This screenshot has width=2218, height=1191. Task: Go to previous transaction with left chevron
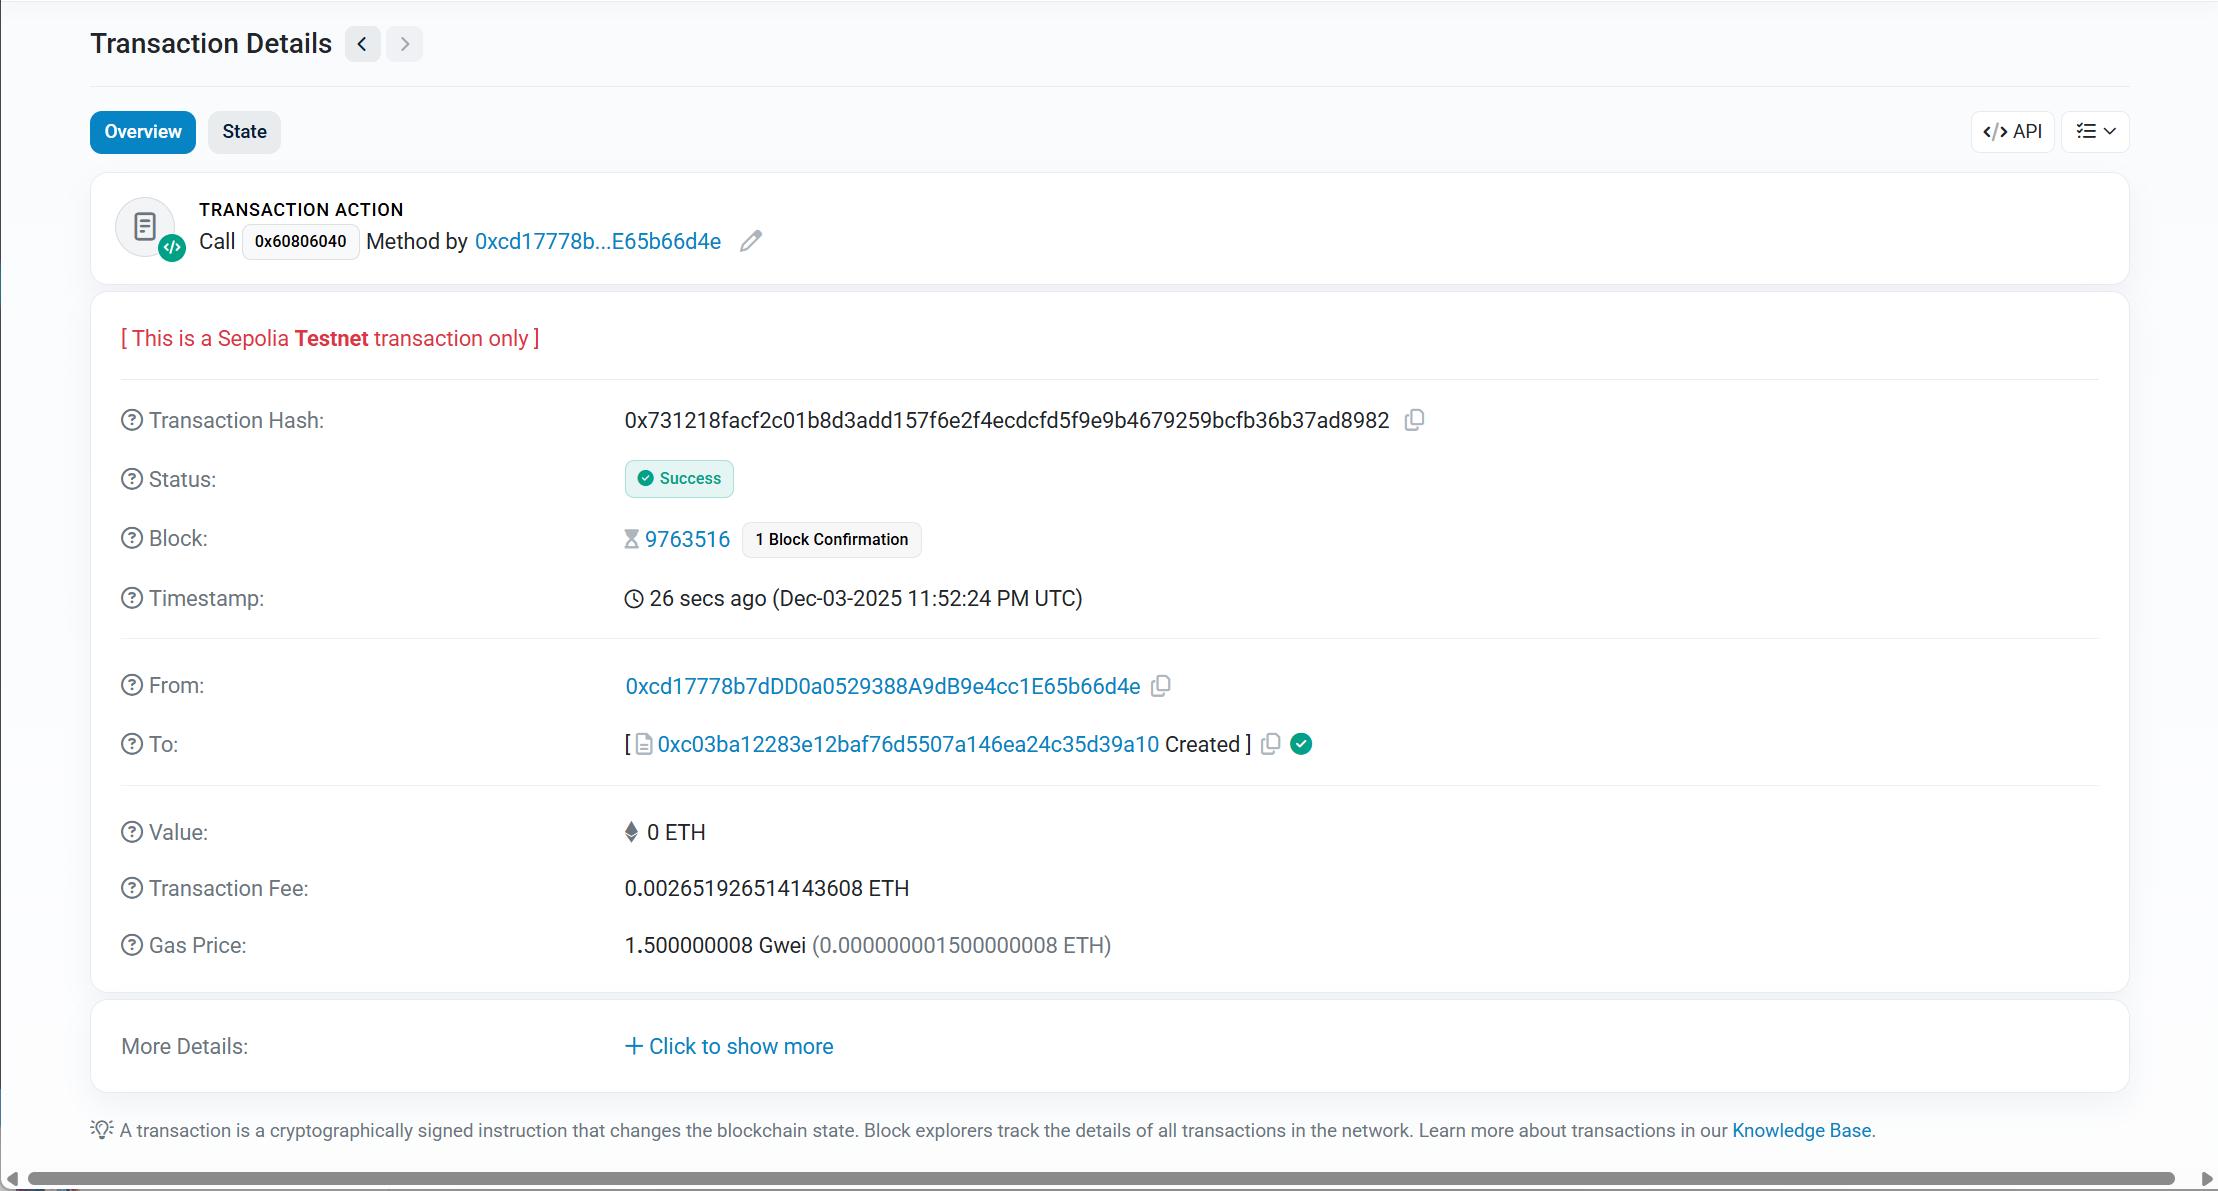(363, 44)
